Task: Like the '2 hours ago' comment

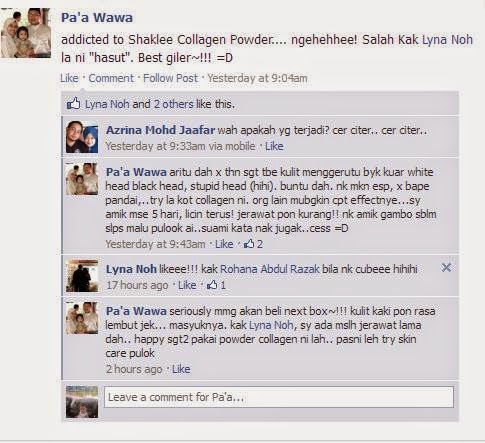Action: tap(181, 369)
